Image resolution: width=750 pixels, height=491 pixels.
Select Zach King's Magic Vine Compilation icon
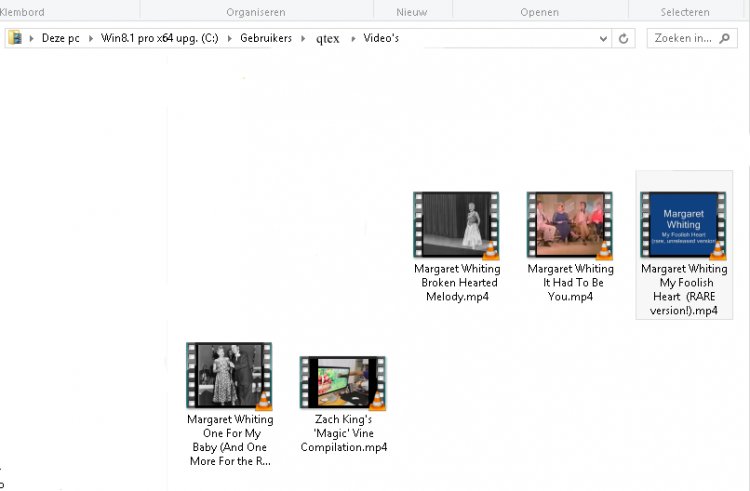click(x=343, y=382)
